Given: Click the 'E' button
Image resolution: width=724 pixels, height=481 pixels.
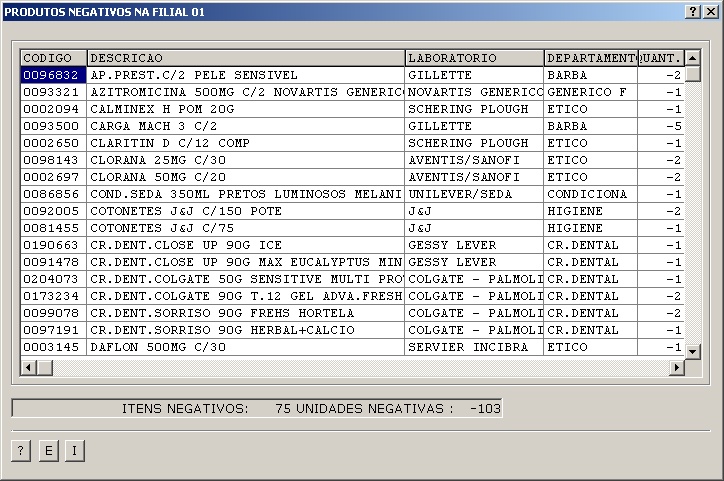Looking at the screenshot, I should point(48,451).
